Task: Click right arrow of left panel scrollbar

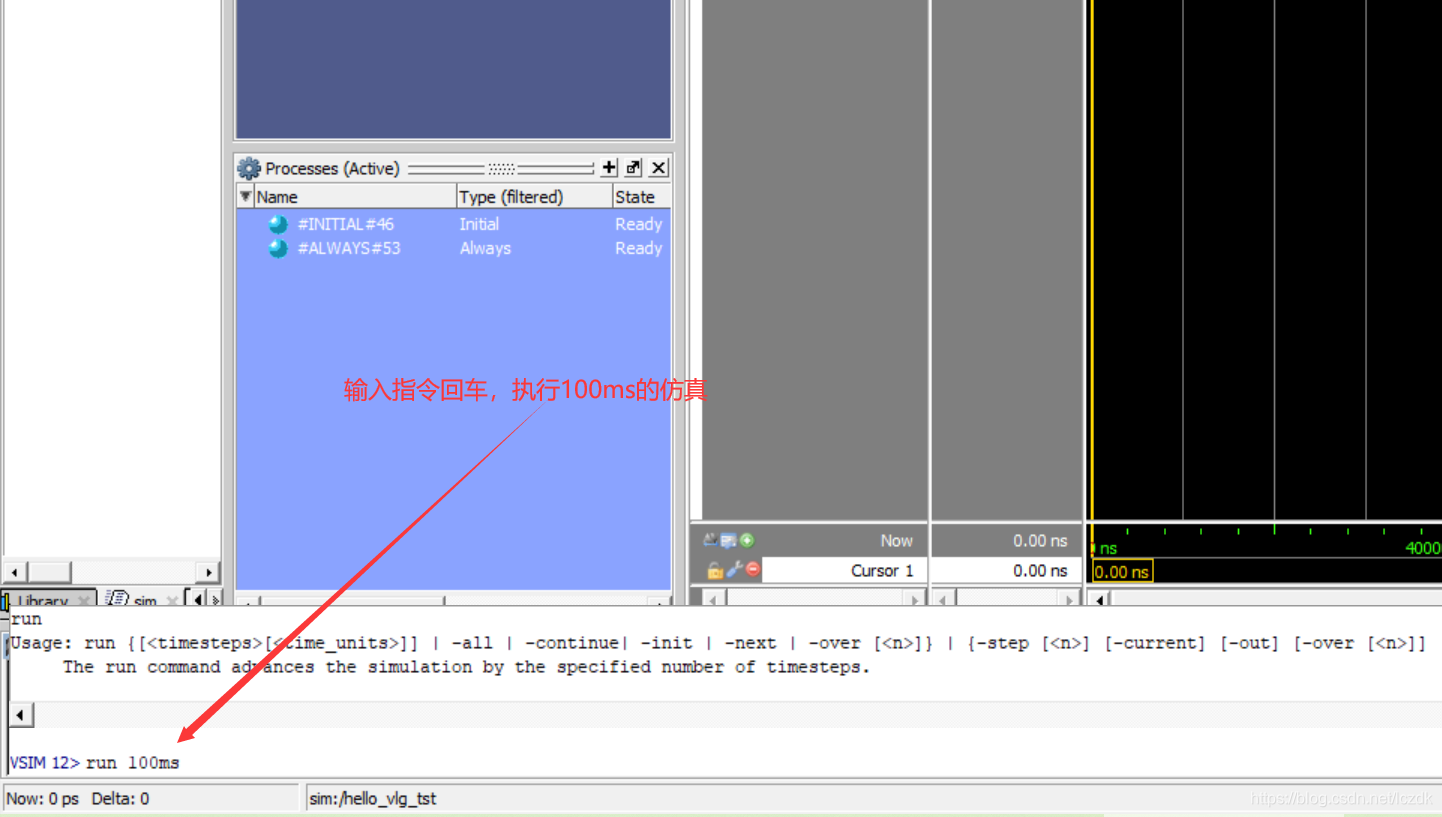Action: tap(208, 572)
